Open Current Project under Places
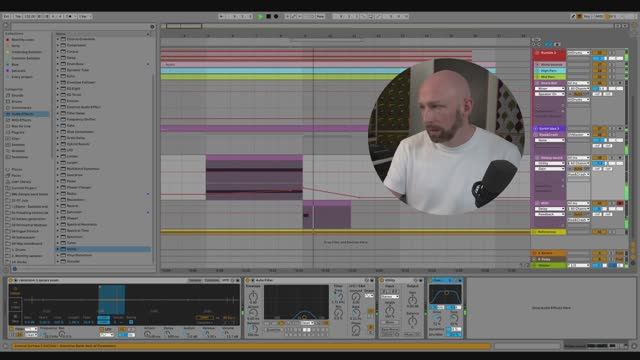Screen dimensions: 640x360 [x=24, y=188]
